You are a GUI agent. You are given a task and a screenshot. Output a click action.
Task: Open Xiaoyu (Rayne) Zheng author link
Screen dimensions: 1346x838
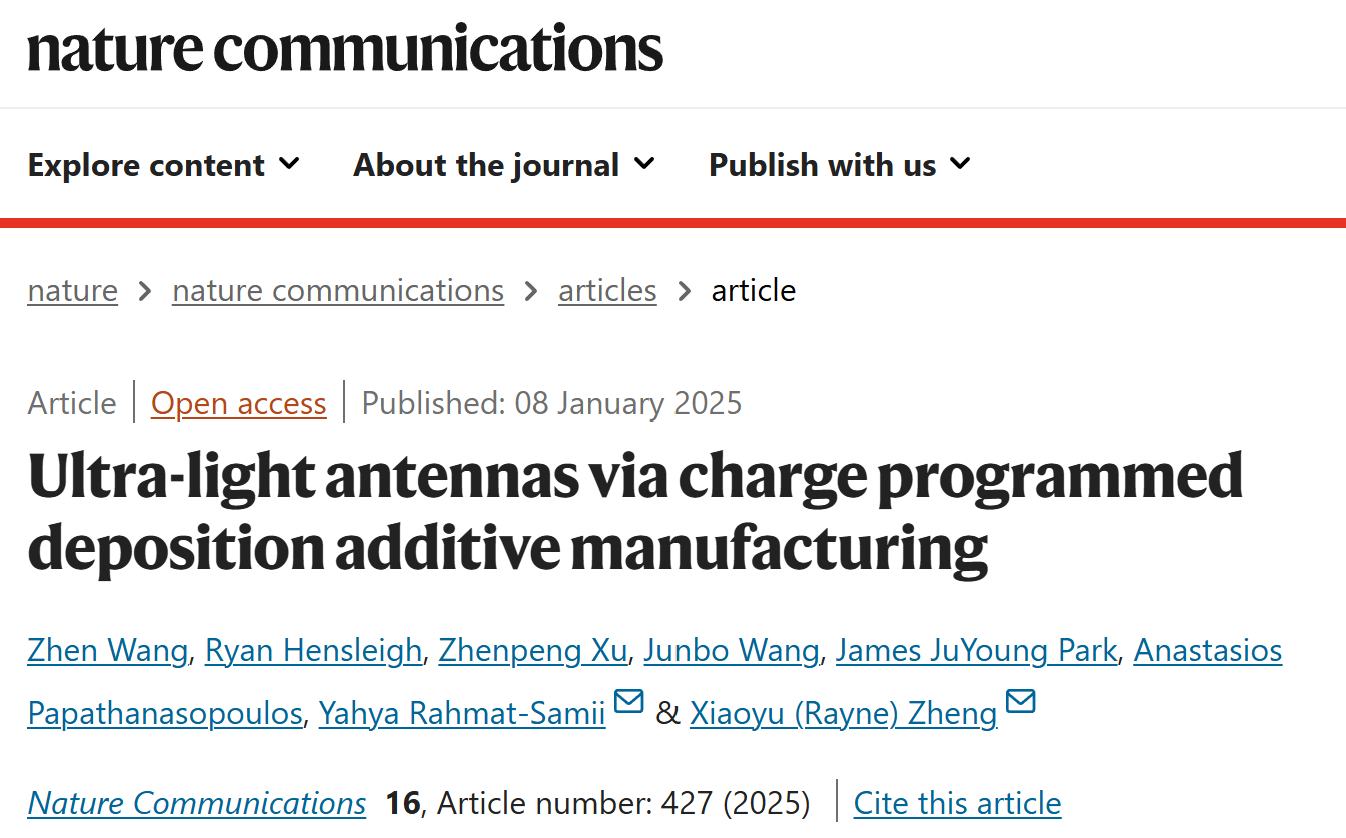click(x=843, y=714)
